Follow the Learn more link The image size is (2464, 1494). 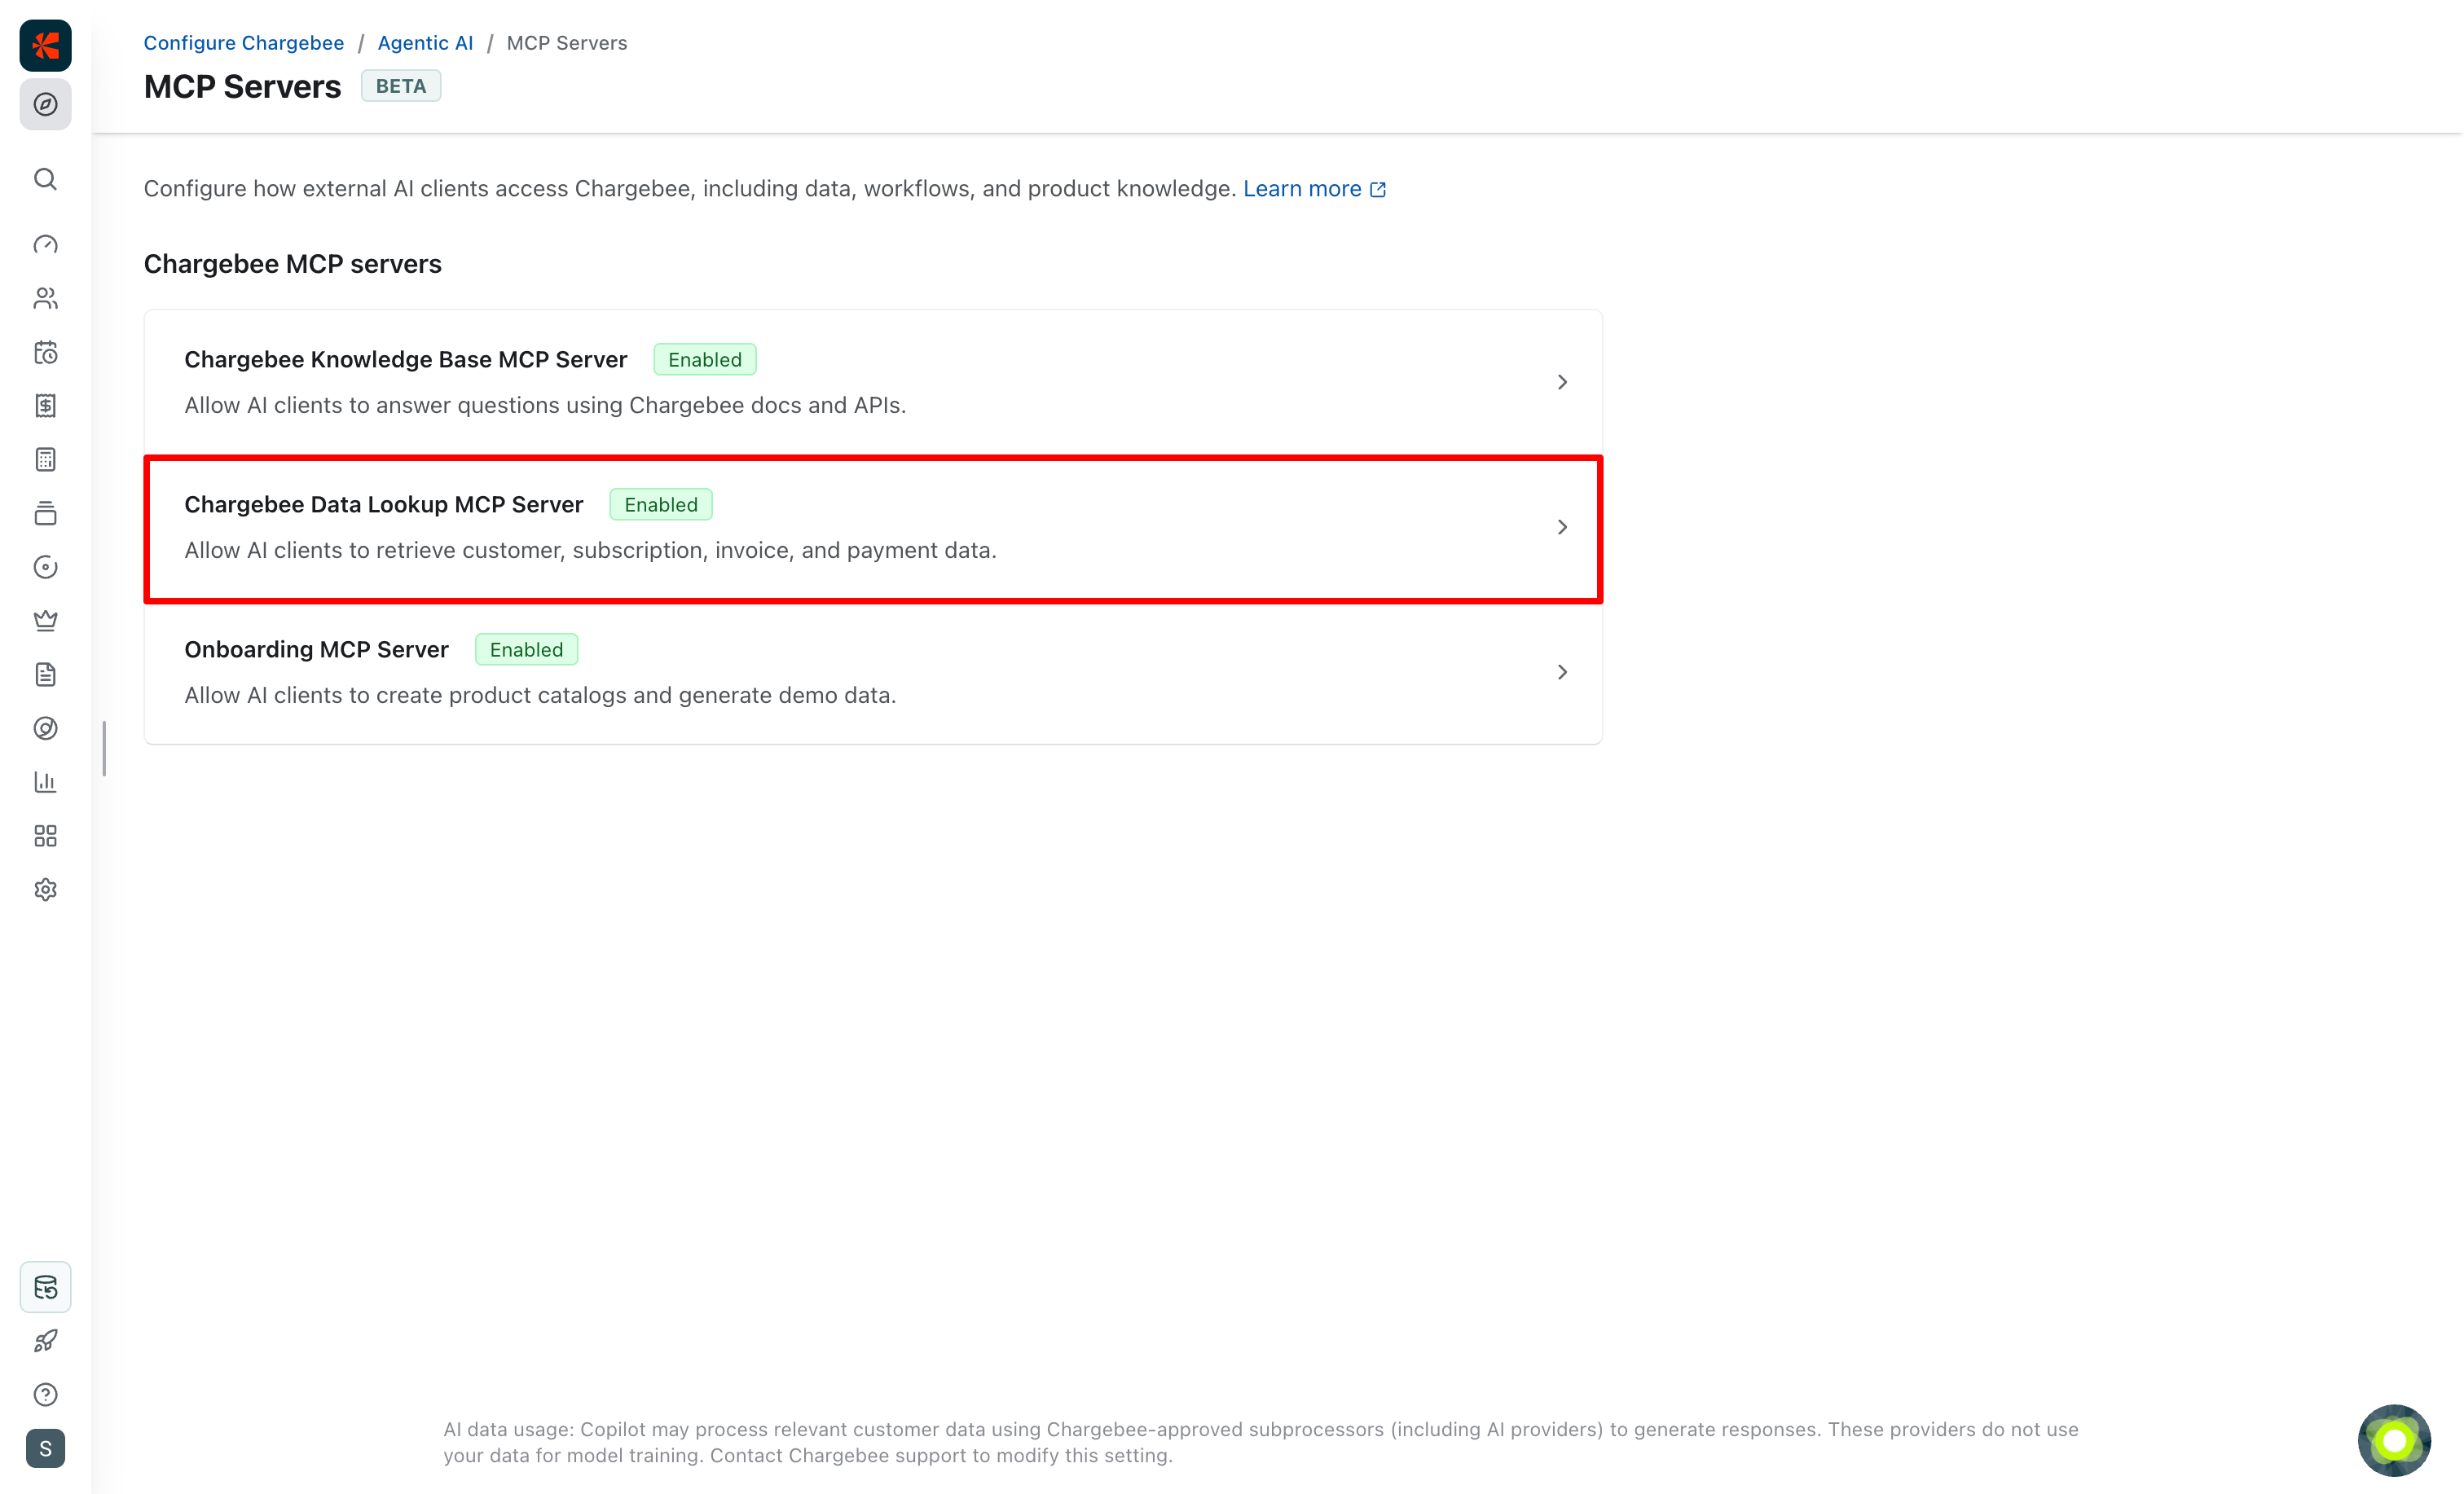pyautogui.click(x=1302, y=189)
